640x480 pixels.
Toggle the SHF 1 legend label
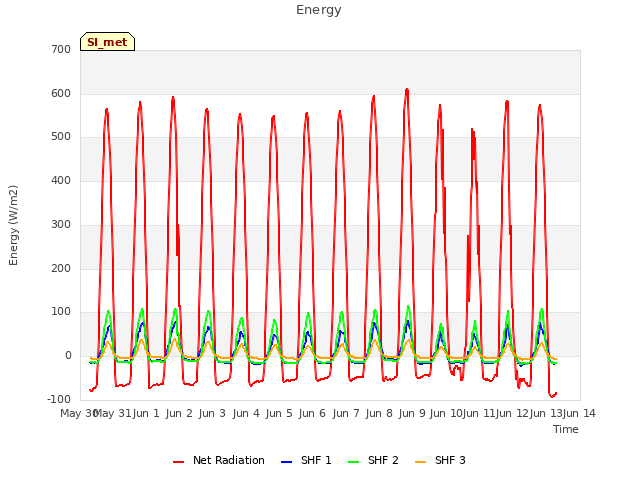click(316, 460)
